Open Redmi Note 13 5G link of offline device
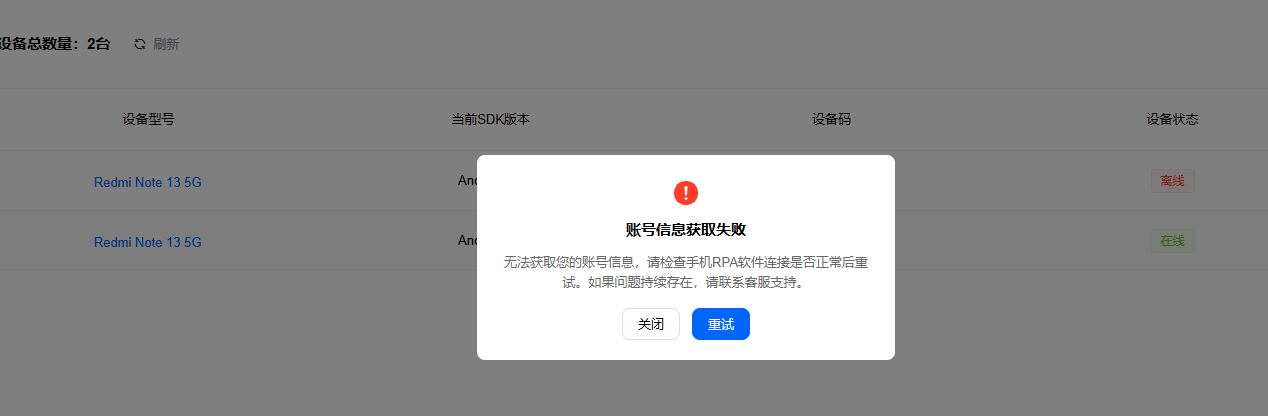 (x=148, y=182)
